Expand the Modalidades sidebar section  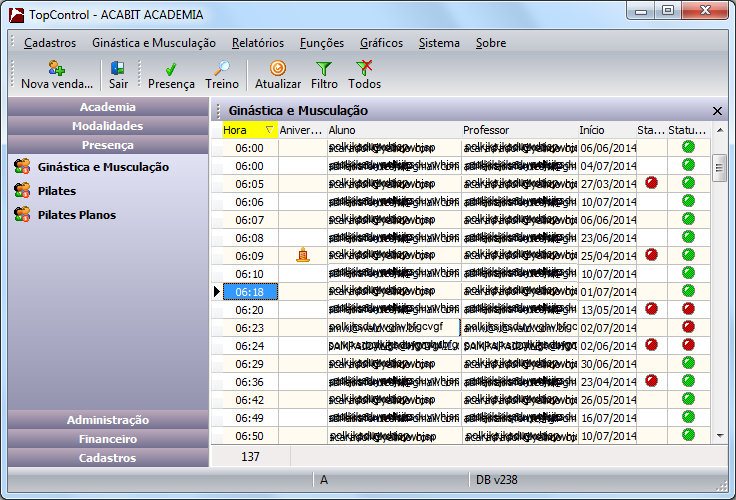click(108, 126)
